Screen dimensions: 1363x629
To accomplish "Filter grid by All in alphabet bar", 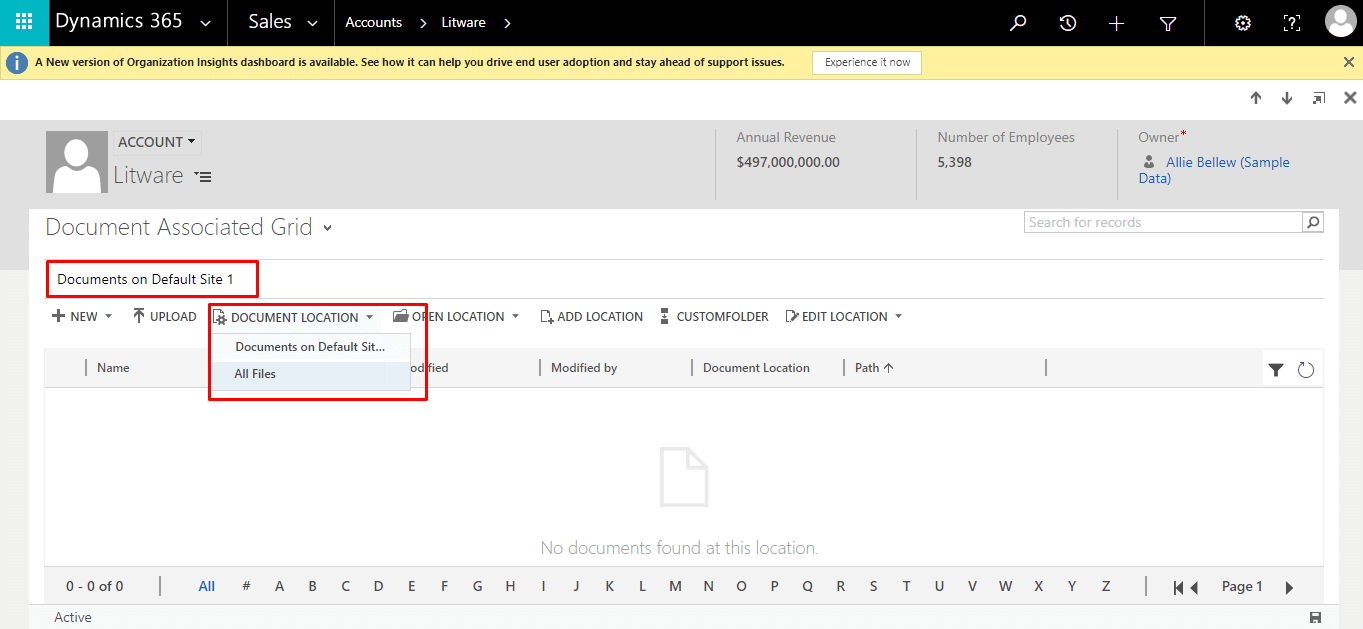I will [x=207, y=587].
